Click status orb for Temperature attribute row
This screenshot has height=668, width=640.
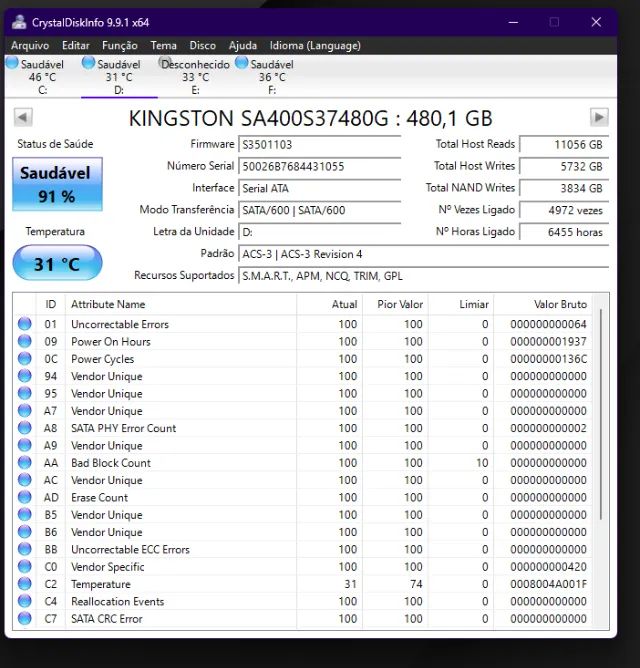25,584
